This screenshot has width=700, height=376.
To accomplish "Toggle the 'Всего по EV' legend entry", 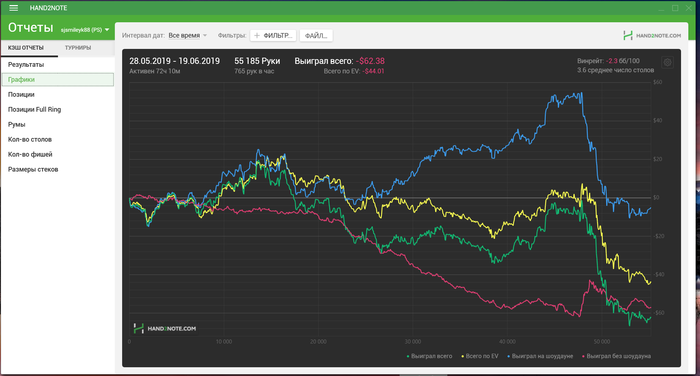I will point(480,356).
